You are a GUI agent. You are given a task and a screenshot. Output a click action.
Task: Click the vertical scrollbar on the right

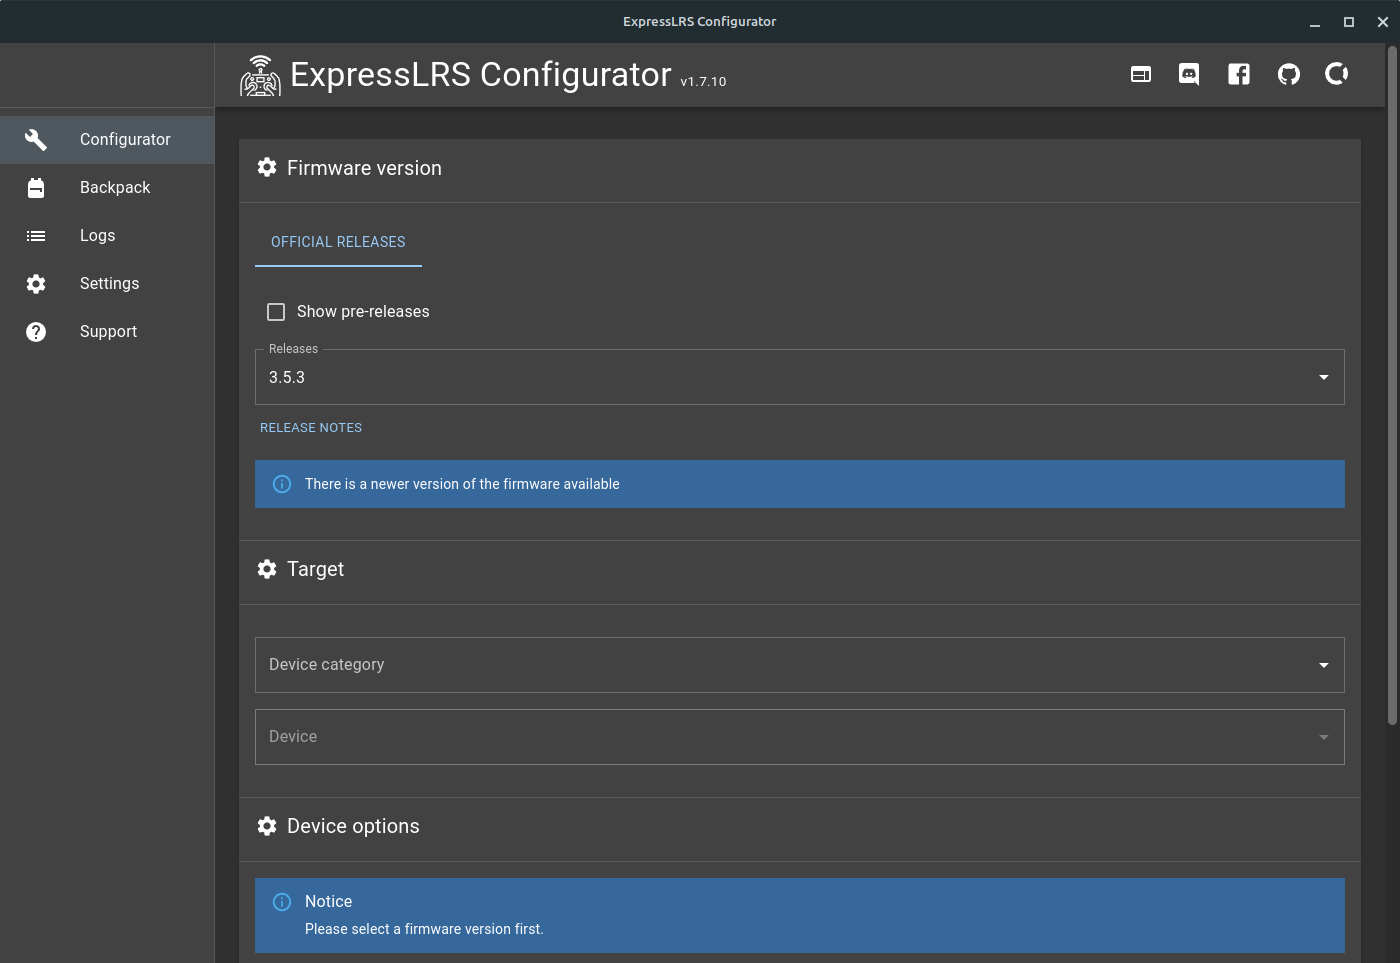point(1392,385)
